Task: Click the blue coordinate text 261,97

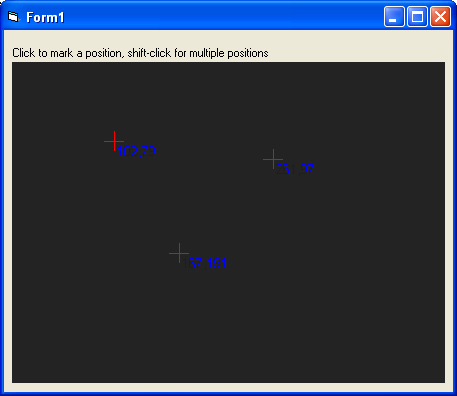Action: pos(295,169)
